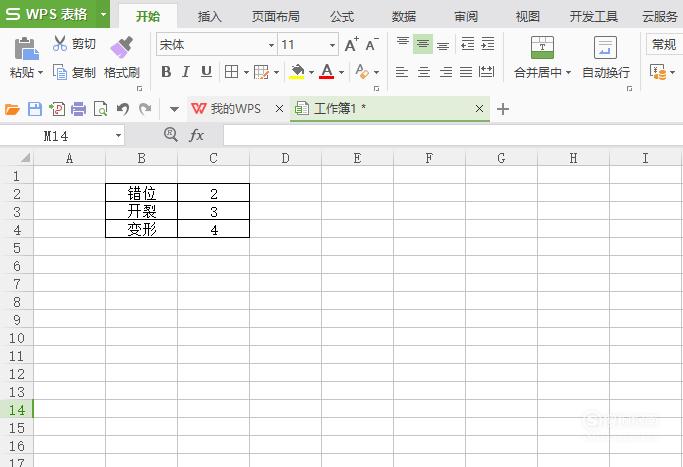The height and width of the screenshot is (467, 683).
Task: Select the Format Painter brush
Action: point(122,47)
